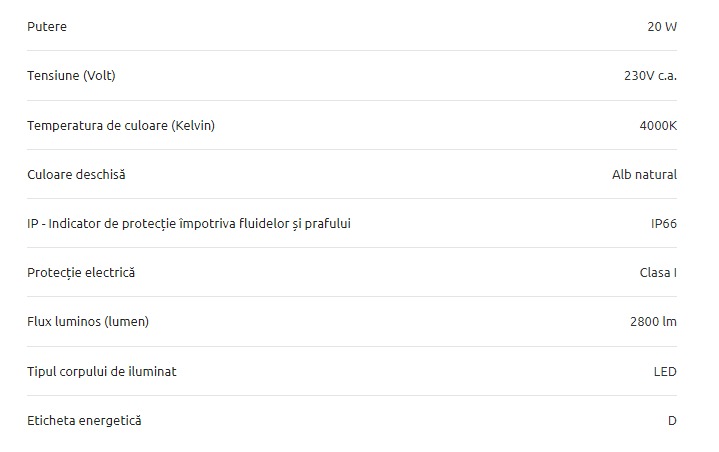Image resolution: width=719 pixels, height=452 pixels.
Task: Click the Eticheta energetică label
Action: coord(84,421)
